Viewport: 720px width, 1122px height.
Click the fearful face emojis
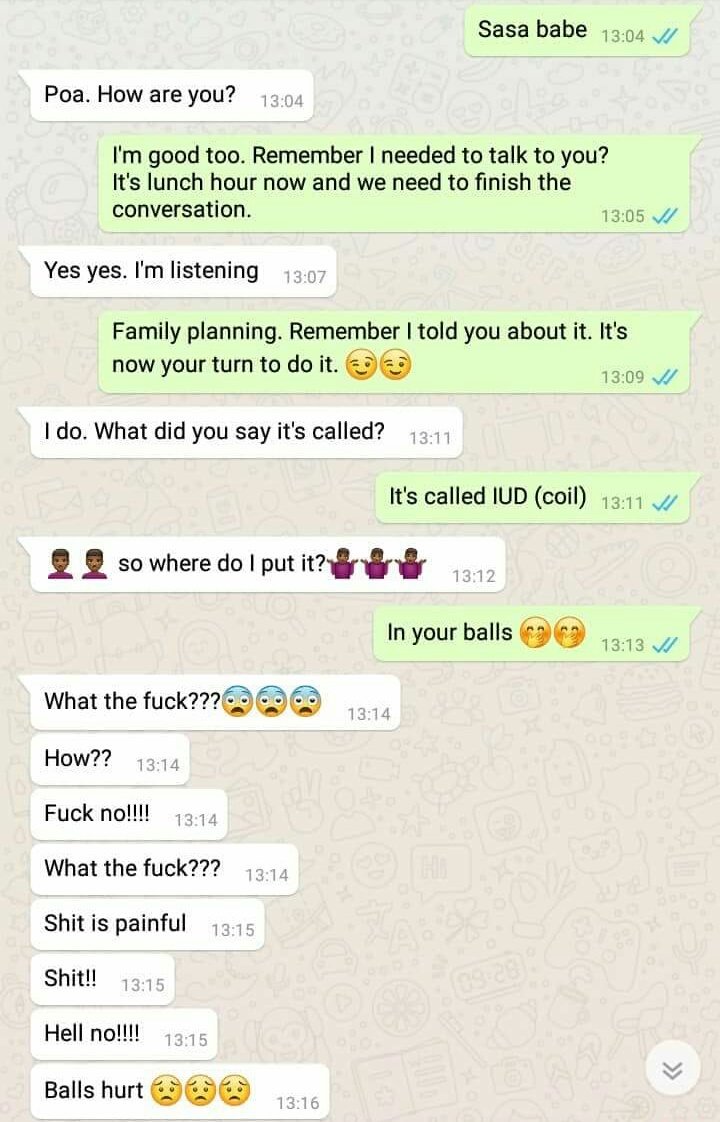(x=272, y=701)
